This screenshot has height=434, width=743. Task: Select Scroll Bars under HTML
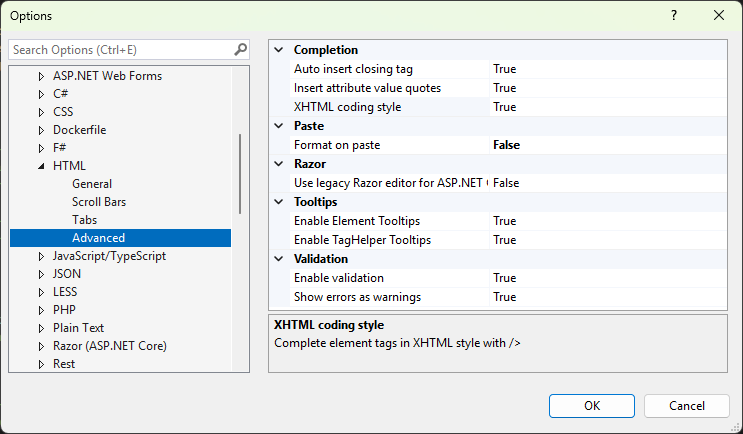pyautogui.click(x=98, y=202)
